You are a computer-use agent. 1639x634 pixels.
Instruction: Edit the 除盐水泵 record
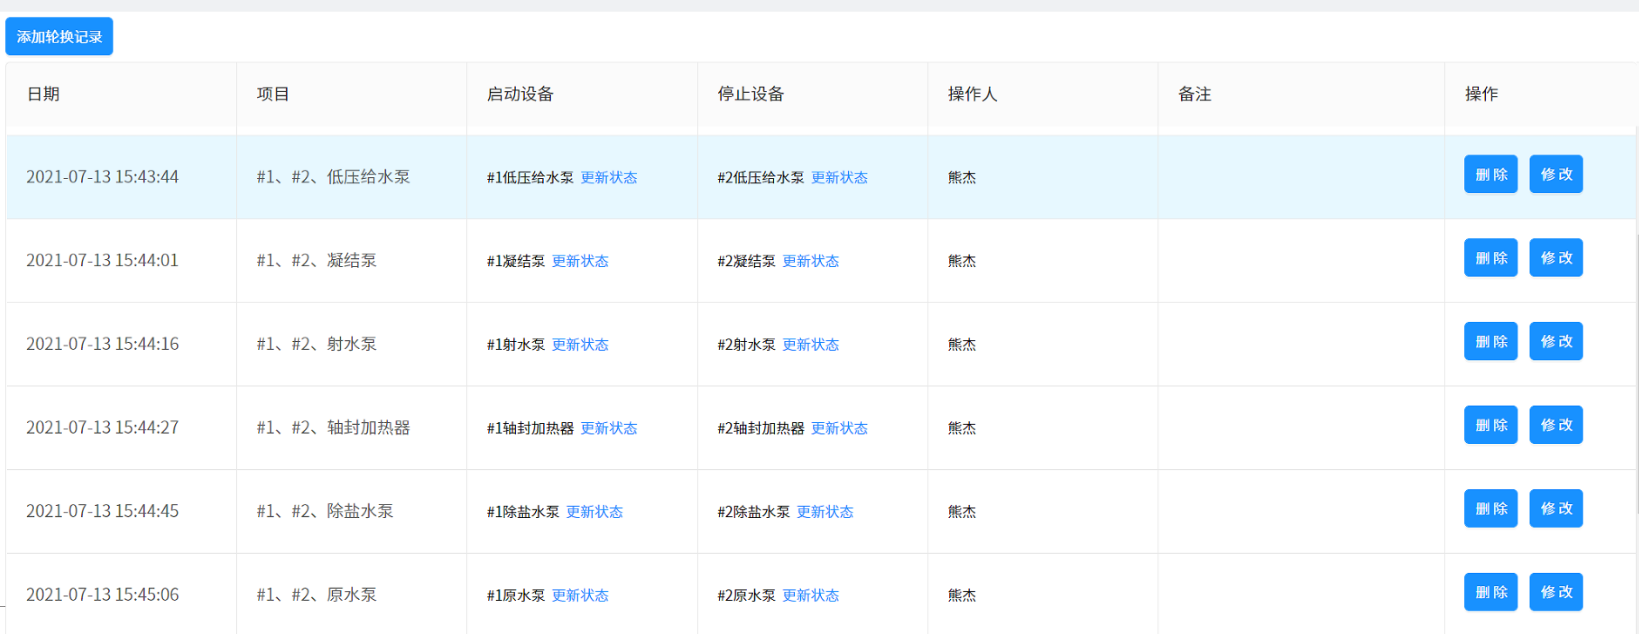click(x=1555, y=509)
